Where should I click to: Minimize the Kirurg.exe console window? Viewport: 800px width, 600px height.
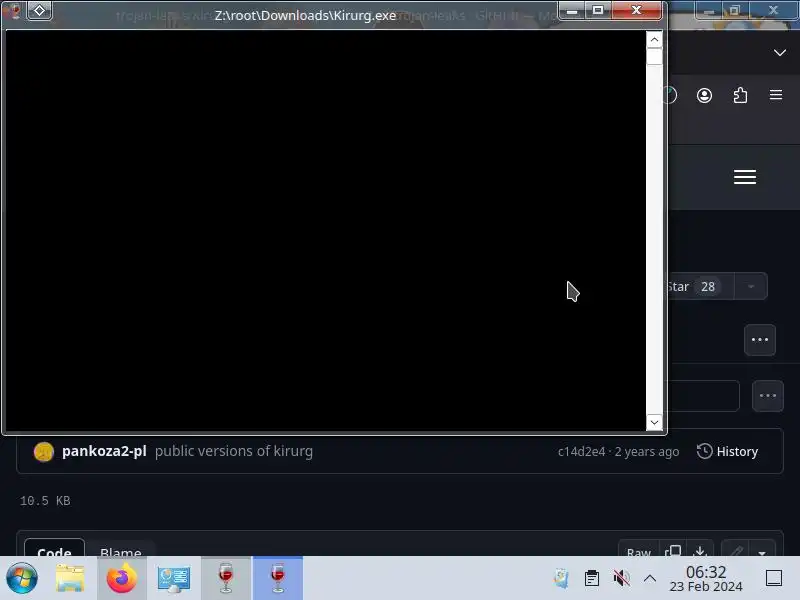click(571, 10)
